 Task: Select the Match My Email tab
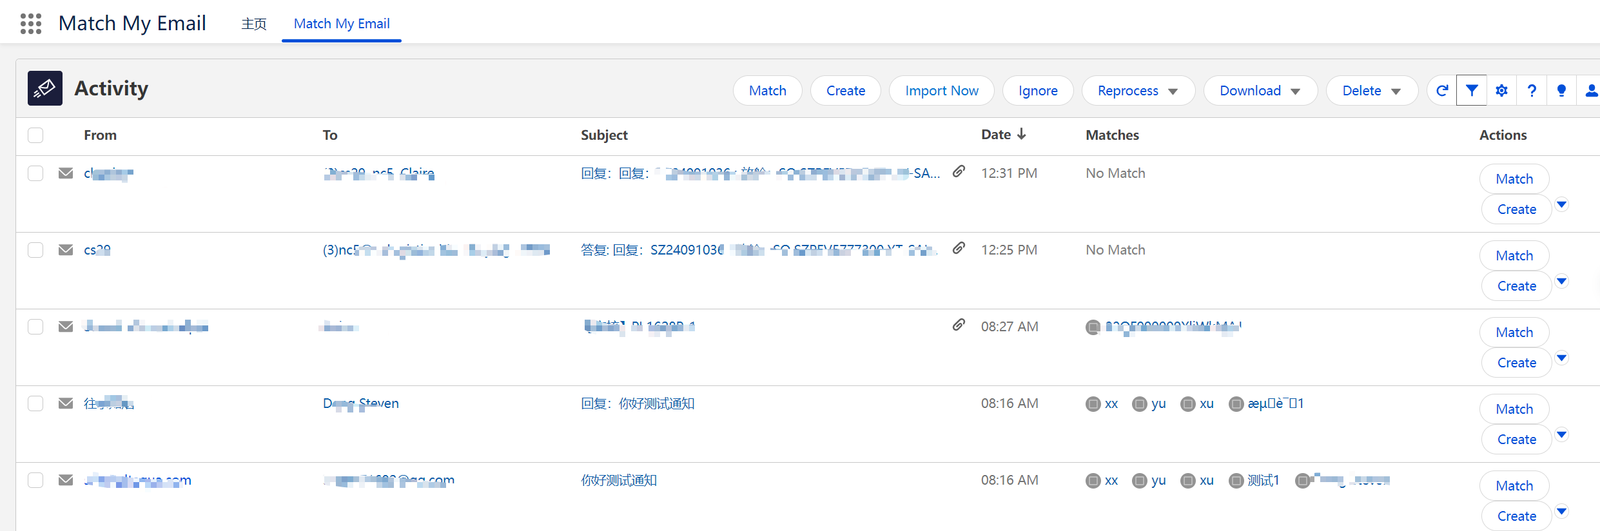click(342, 23)
